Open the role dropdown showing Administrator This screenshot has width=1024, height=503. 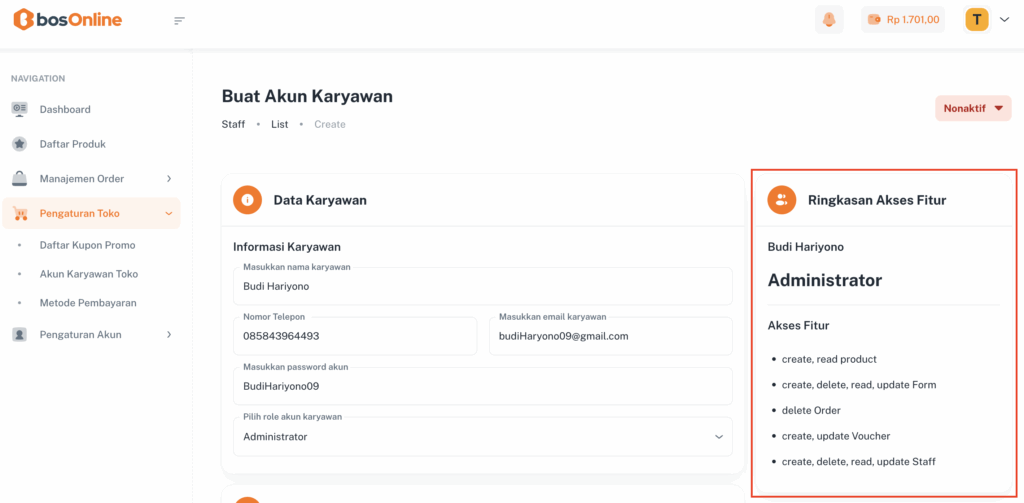tap(483, 437)
